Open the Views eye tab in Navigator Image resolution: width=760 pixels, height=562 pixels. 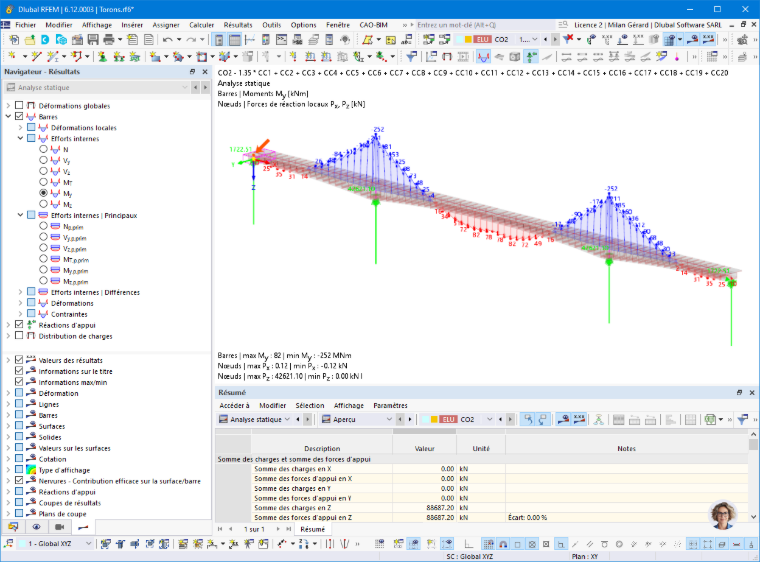pos(36,527)
